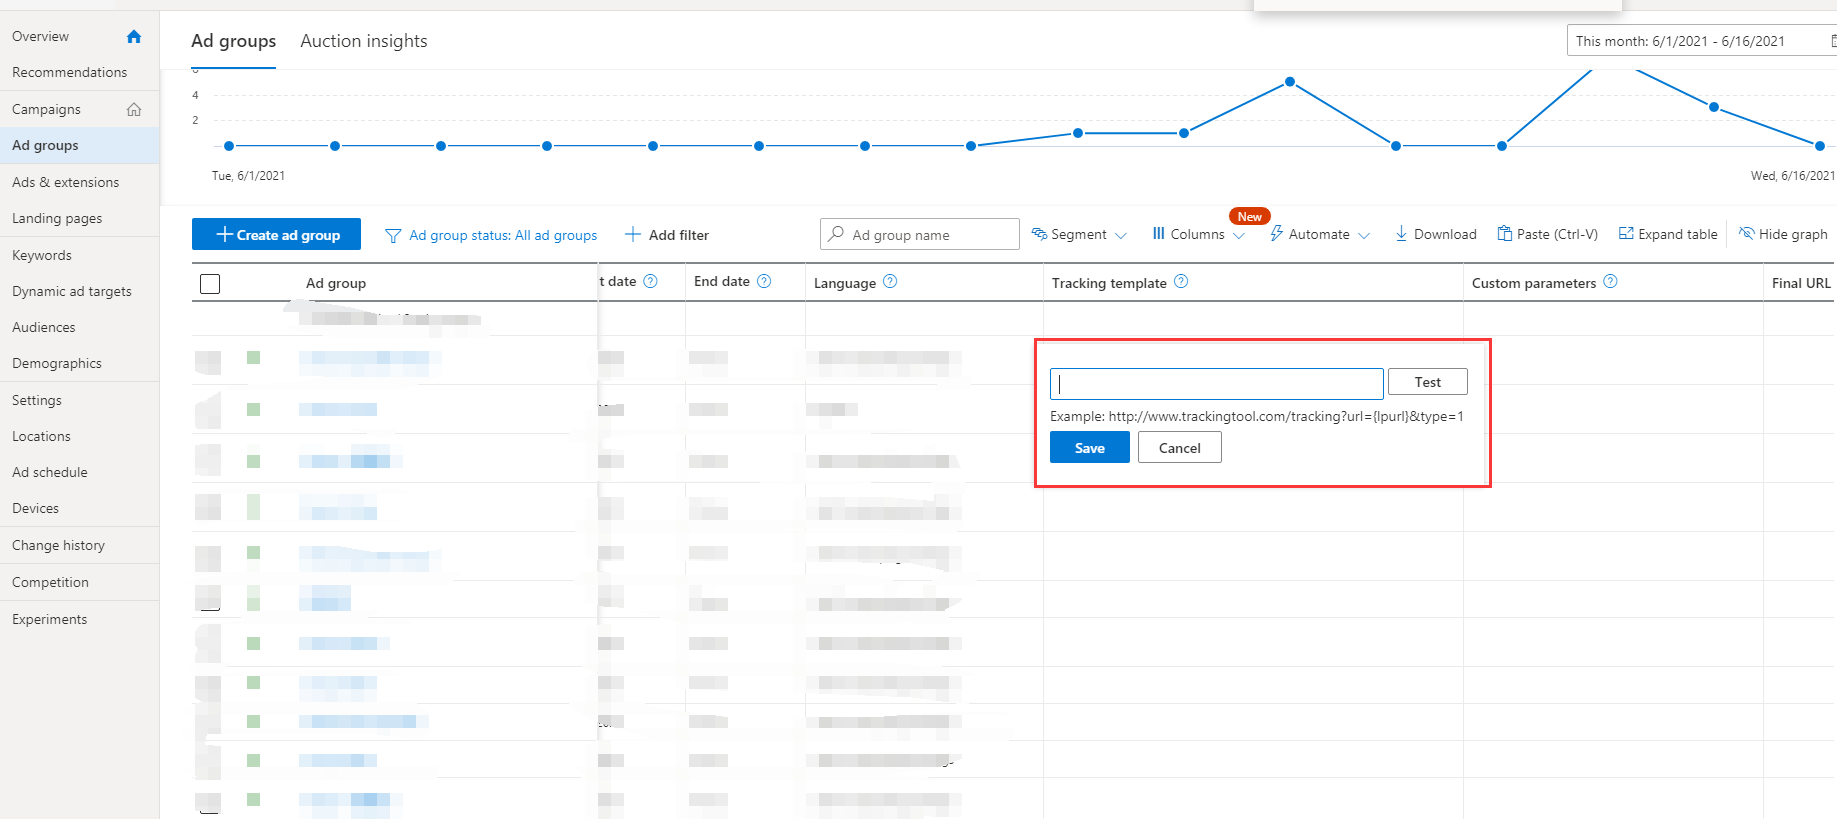Click the 6/16/2021 data point on graph
Viewport: 1837px width, 819px height.
(x=1819, y=146)
